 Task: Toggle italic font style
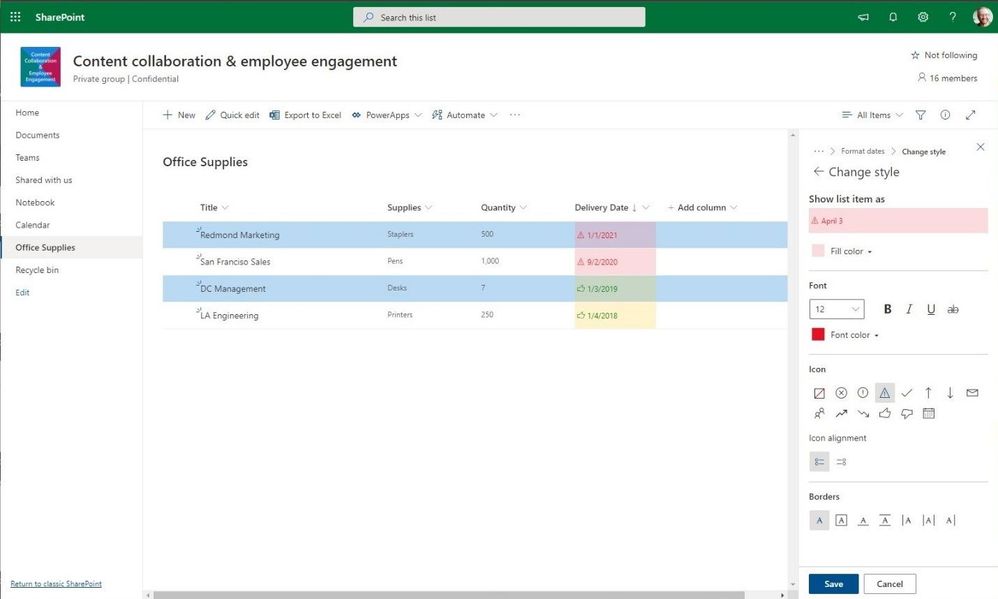click(909, 309)
